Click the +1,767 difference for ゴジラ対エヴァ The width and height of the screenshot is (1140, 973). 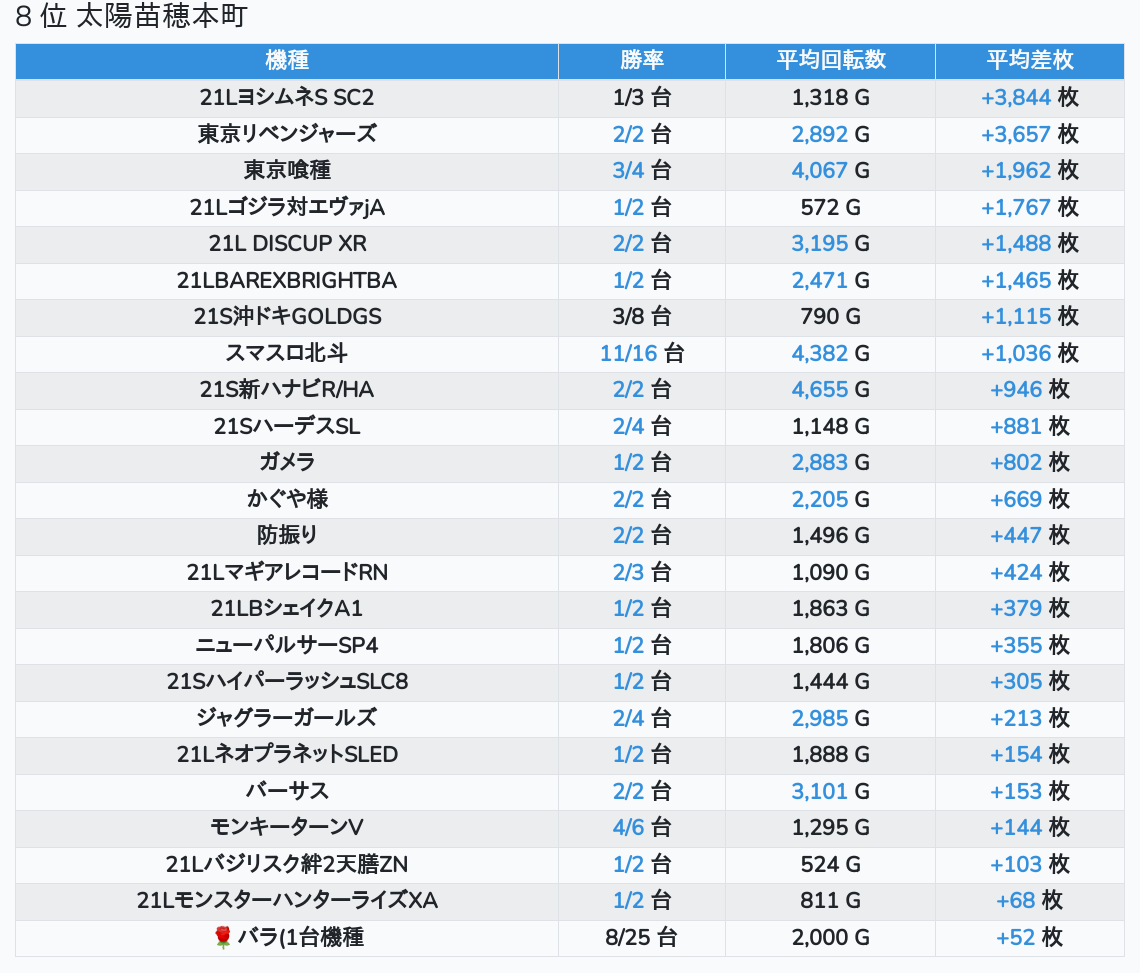point(1015,207)
